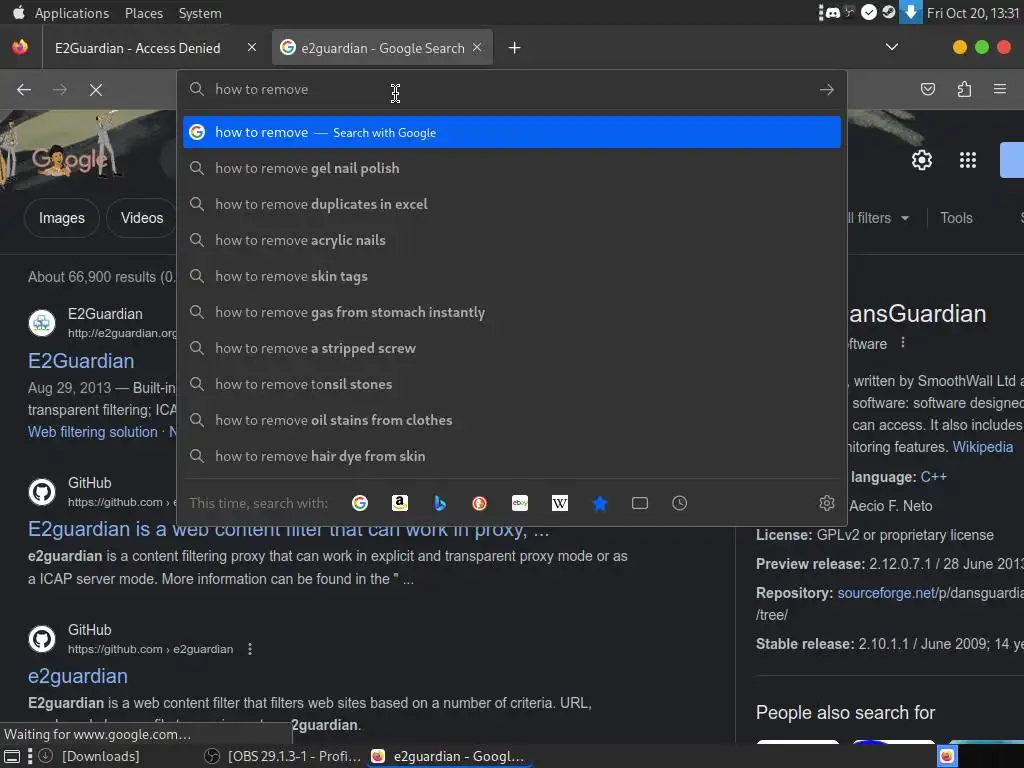This screenshot has width=1024, height=768.
Task: Search with Bing one-off engine icon
Action: pos(440,503)
